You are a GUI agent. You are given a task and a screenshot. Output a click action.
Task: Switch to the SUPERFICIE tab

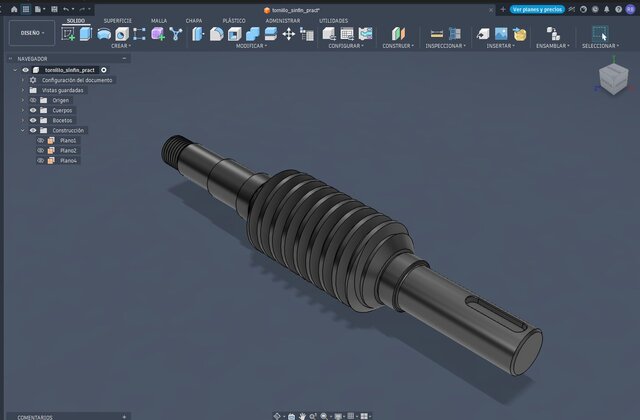pos(118,21)
